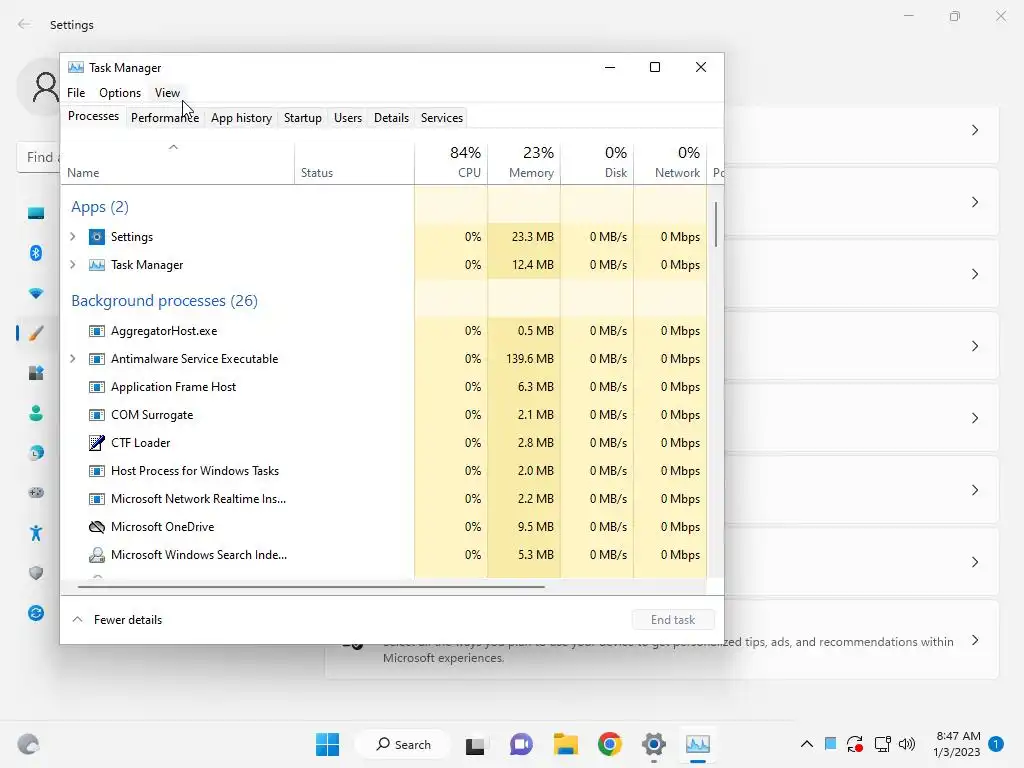This screenshot has width=1024, height=768.
Task: Sort processes by Disk column
Action: tap(597, 162)
